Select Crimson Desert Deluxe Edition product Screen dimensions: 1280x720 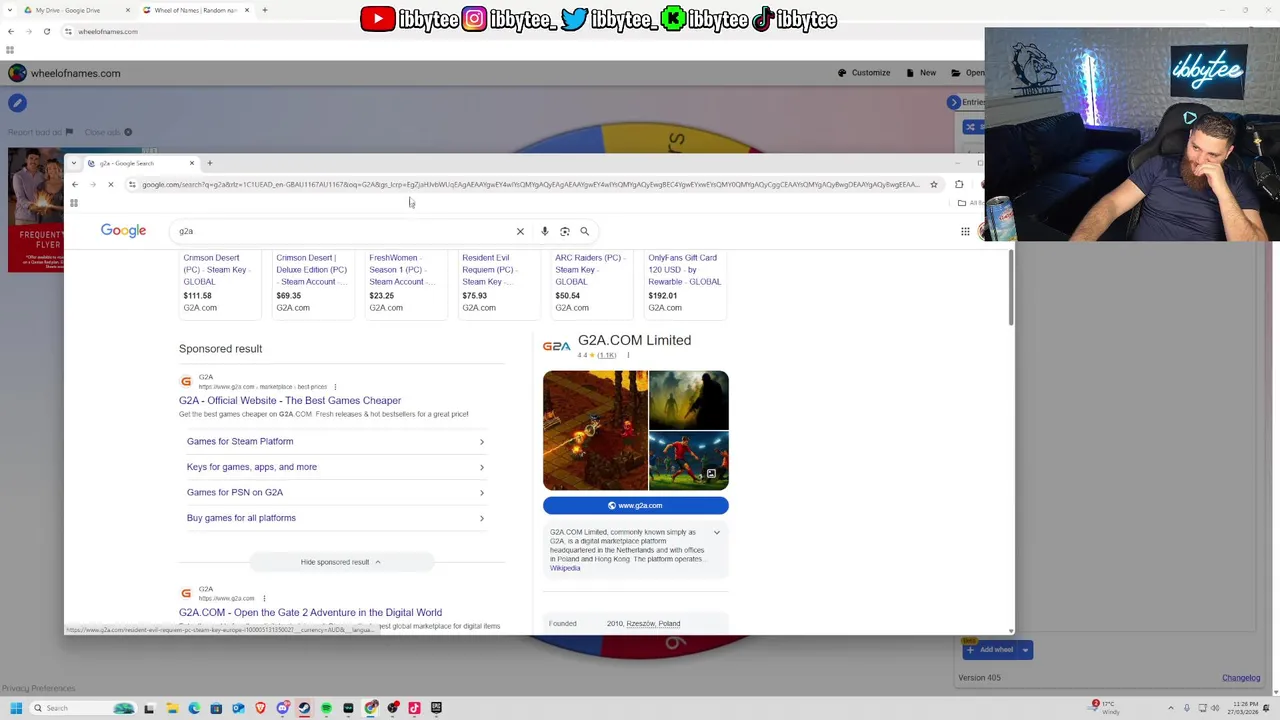(x=311, y=283)
